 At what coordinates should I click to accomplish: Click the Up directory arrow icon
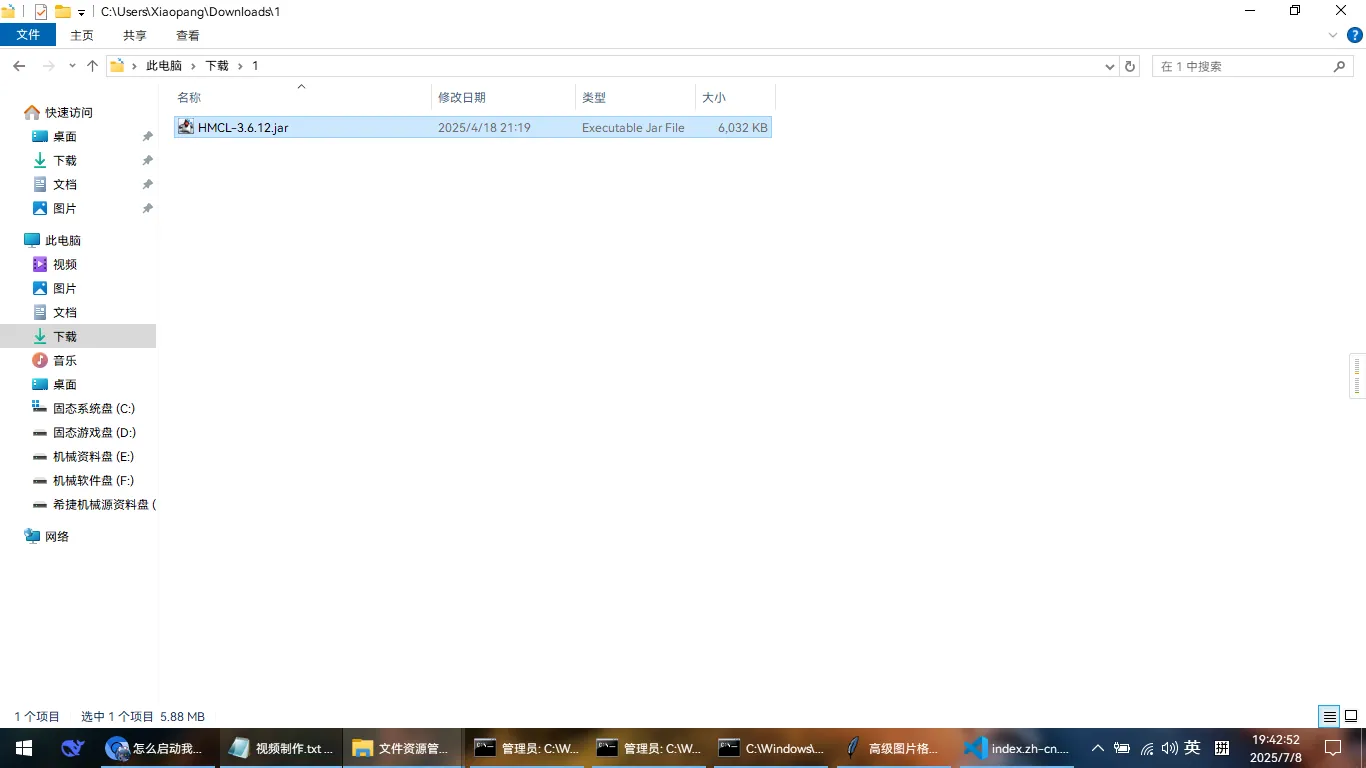coord(92,66)
